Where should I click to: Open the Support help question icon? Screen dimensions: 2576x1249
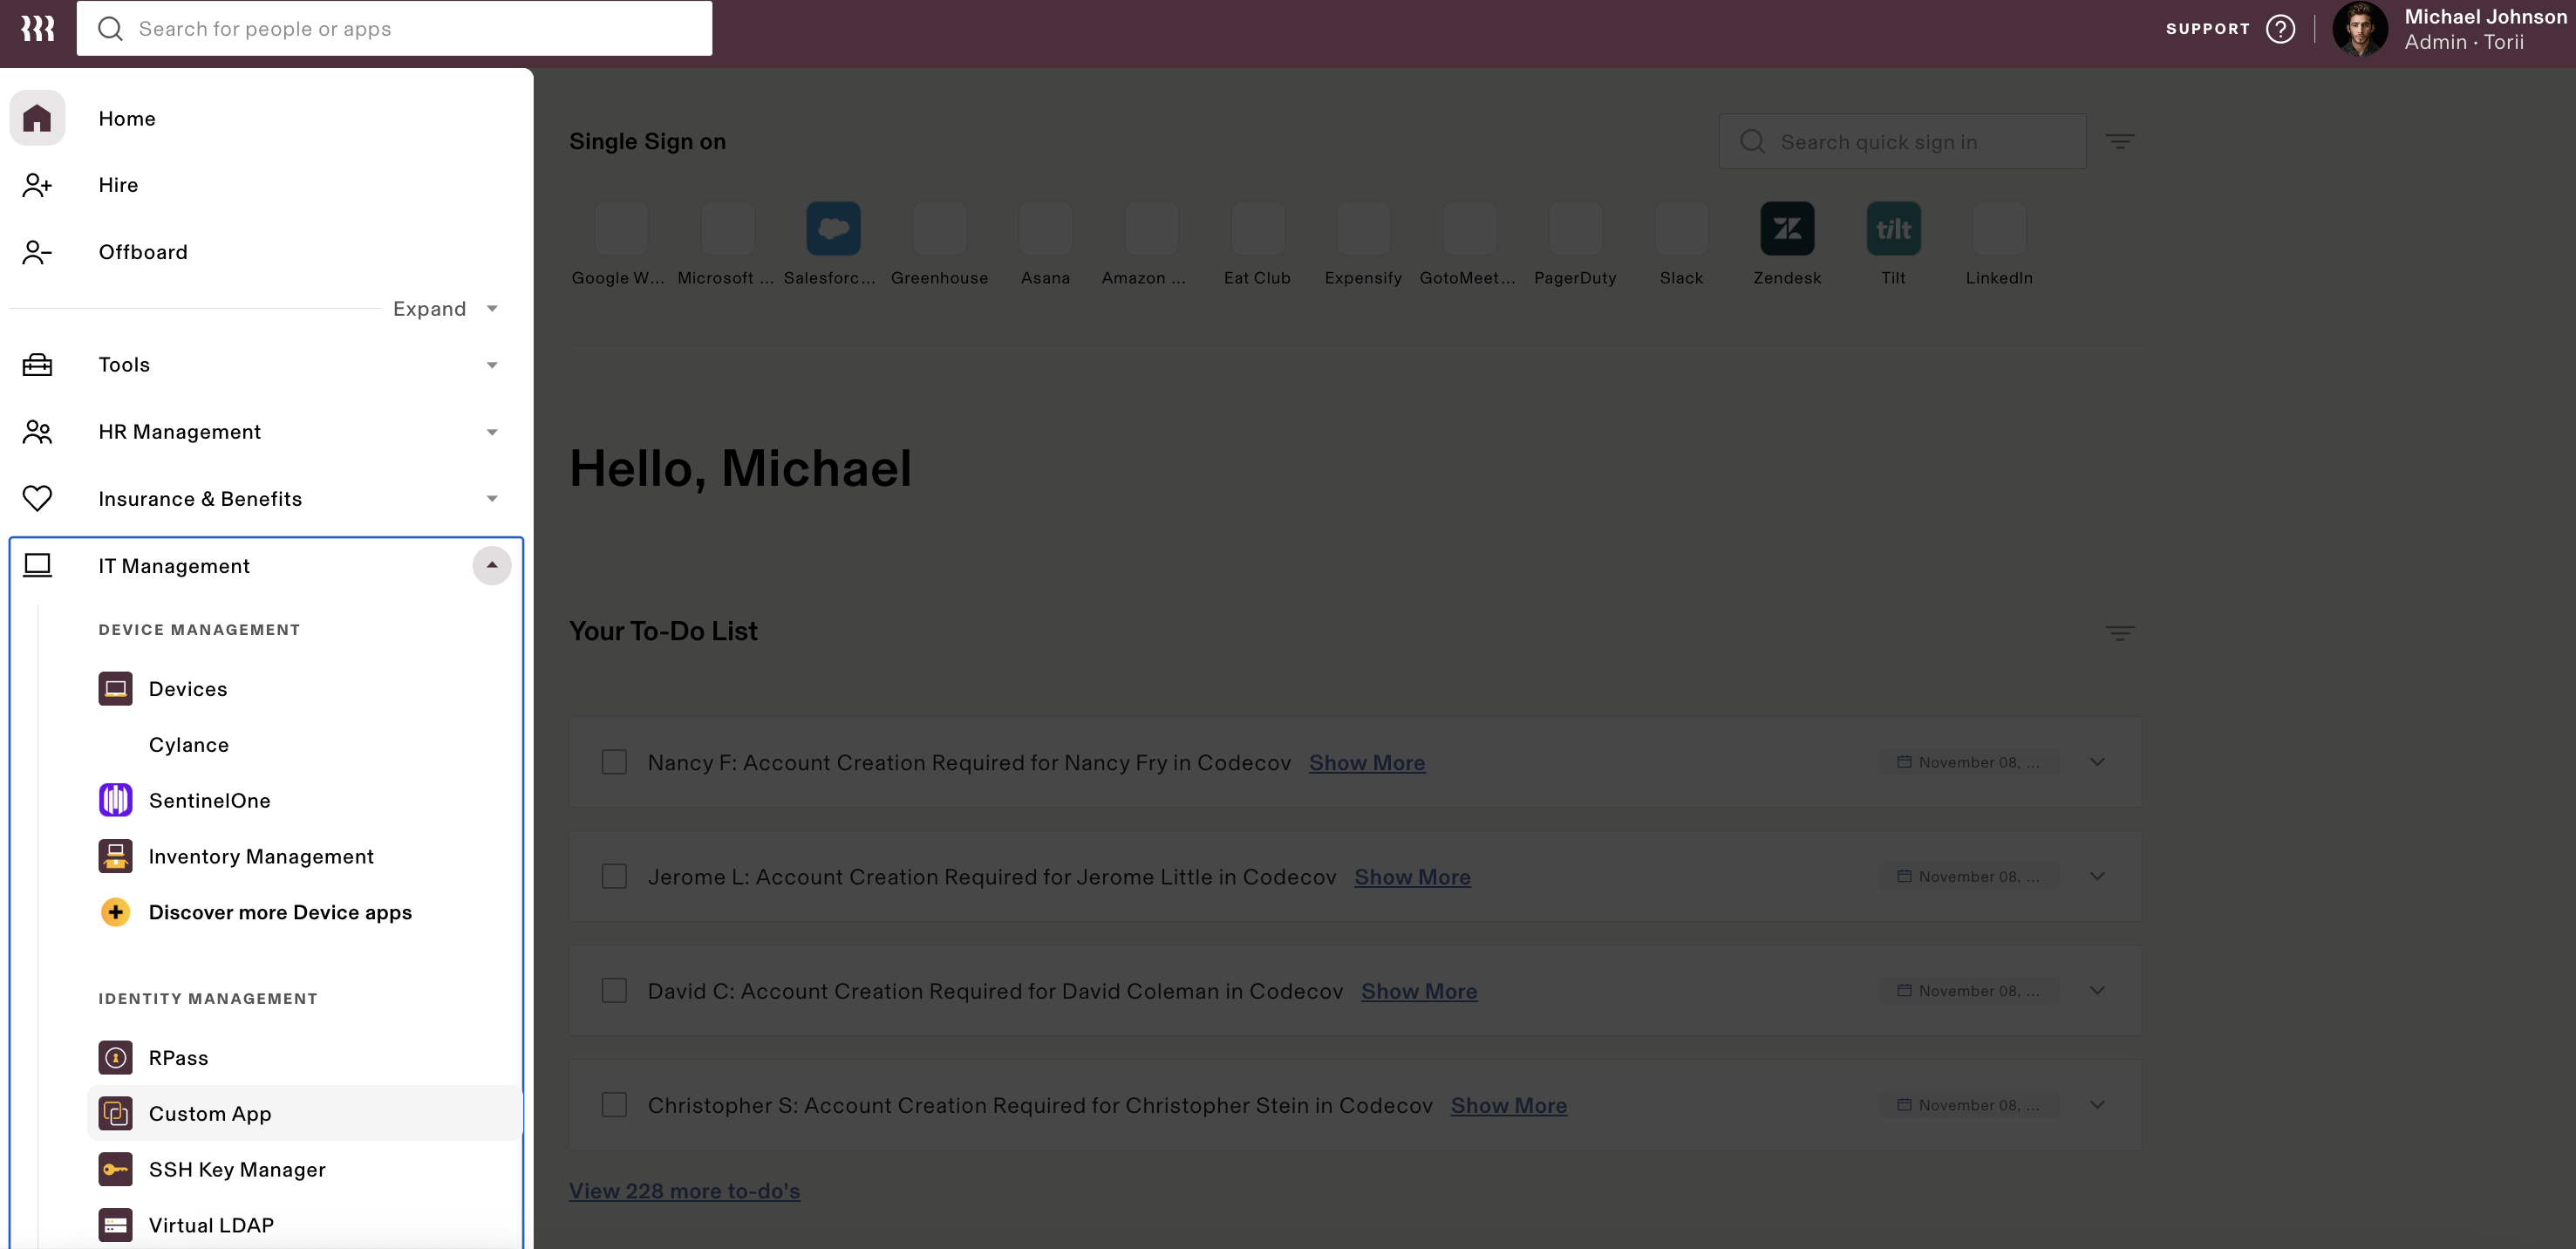[2280, 29]
